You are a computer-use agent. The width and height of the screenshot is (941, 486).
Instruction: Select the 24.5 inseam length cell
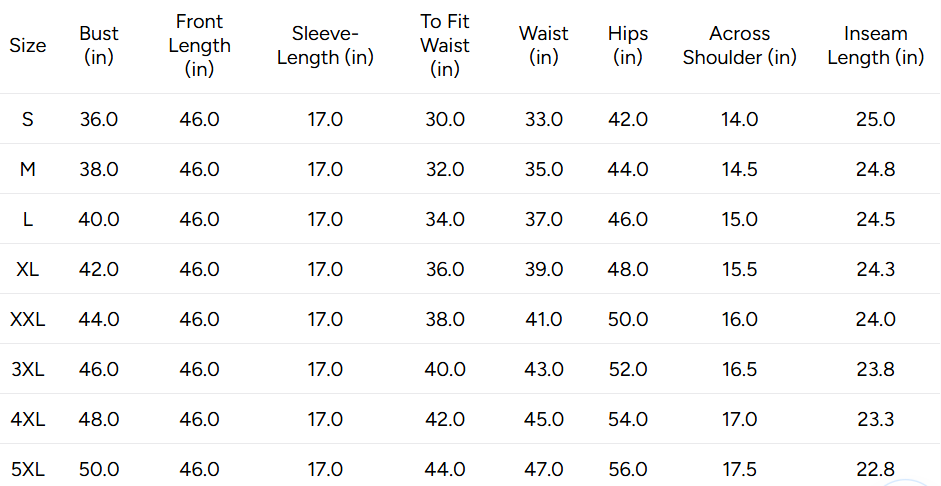(876, 219)
